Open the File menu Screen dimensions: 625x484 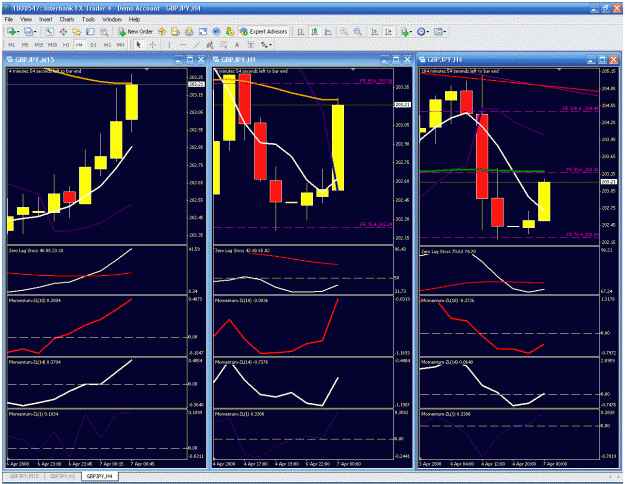[x=9, y=19]
